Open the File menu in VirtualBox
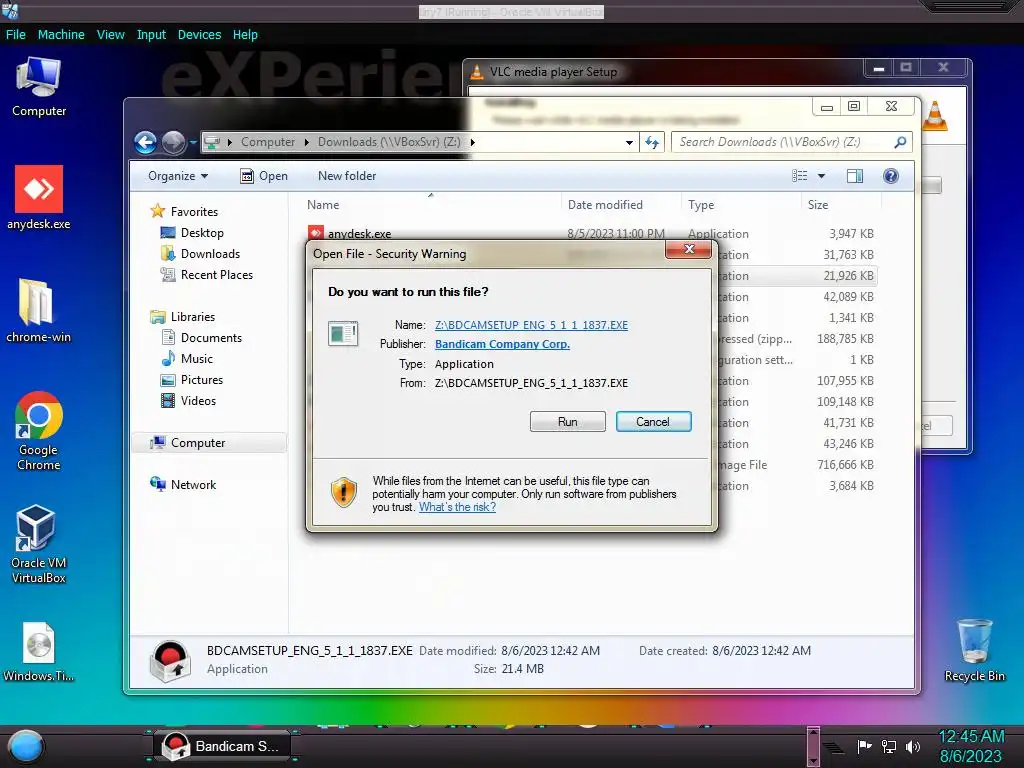 click(16, 35)
